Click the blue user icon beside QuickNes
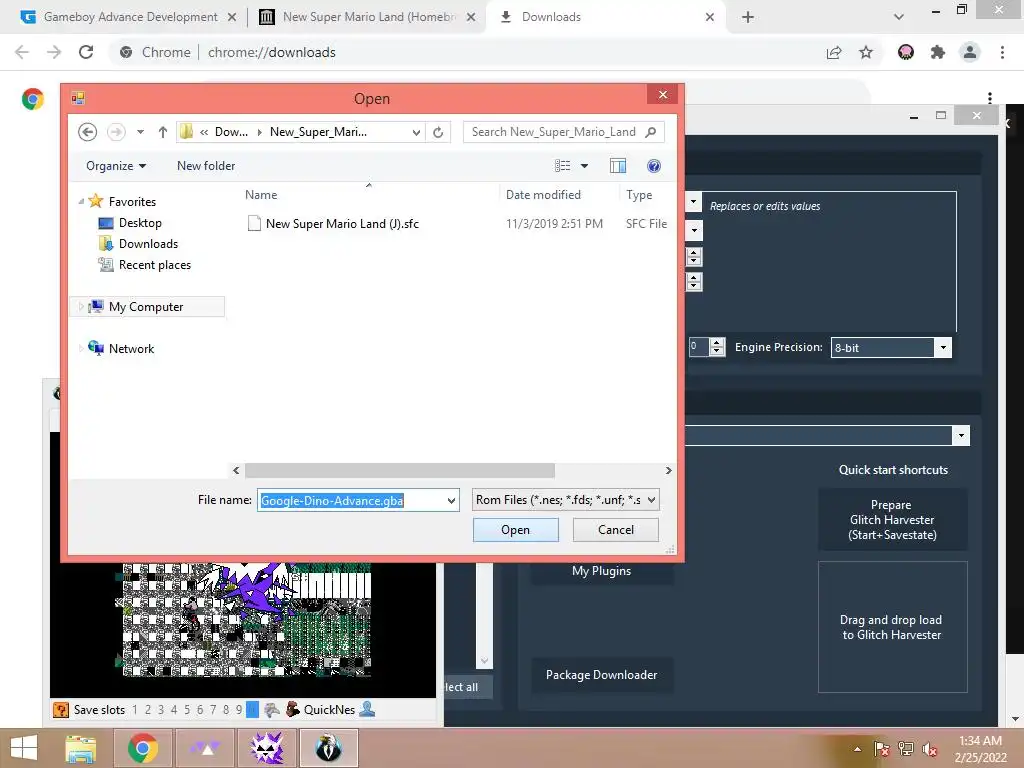The image size is (1024, 768). [x=367, y=709]
